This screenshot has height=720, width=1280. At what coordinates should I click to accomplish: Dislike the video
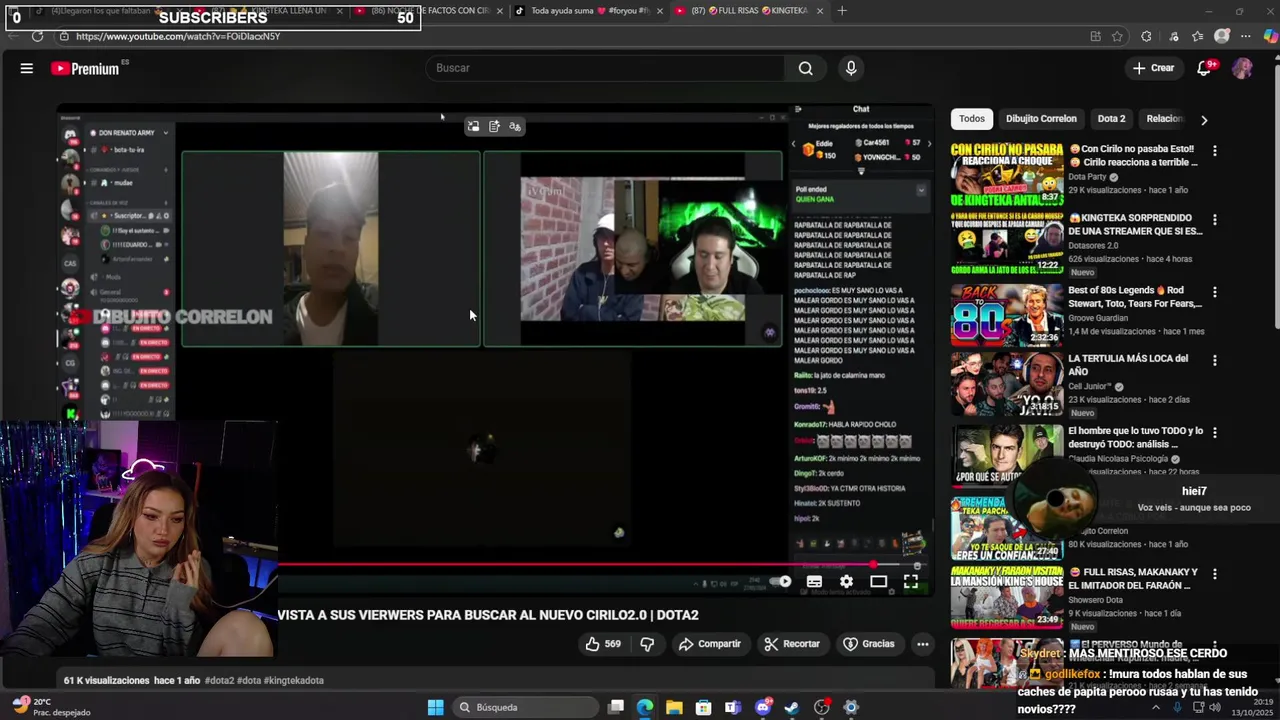click(x=647, y=644)
